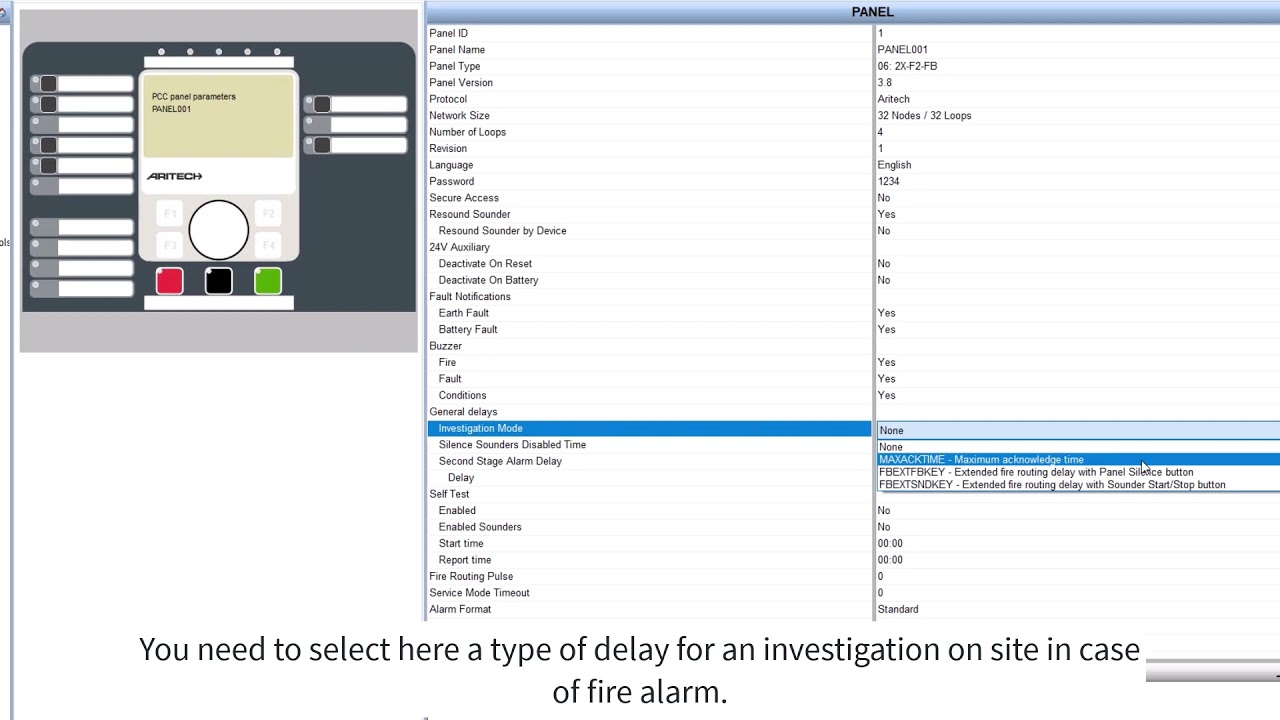Select the Language row
The width and height of the screenshot is (1280, 720).
(x=649, y=165)
